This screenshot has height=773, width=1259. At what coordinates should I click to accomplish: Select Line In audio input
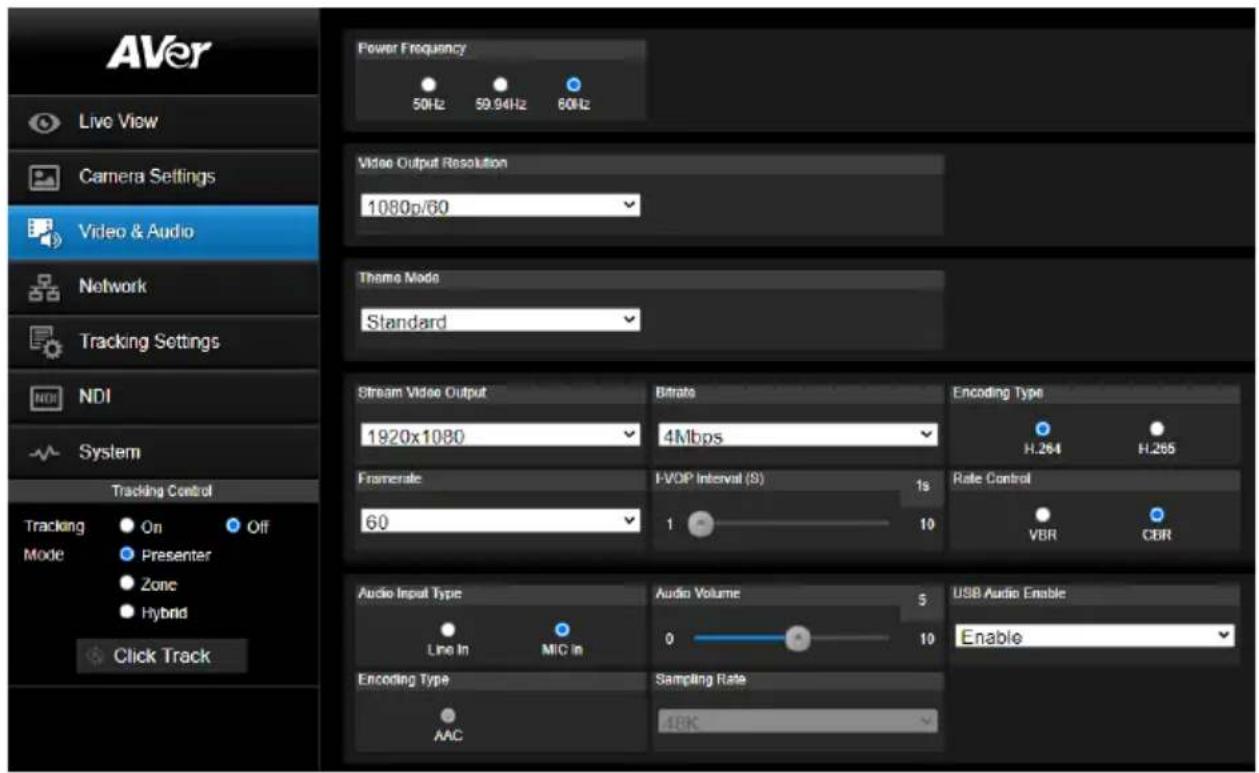[448, 629]
